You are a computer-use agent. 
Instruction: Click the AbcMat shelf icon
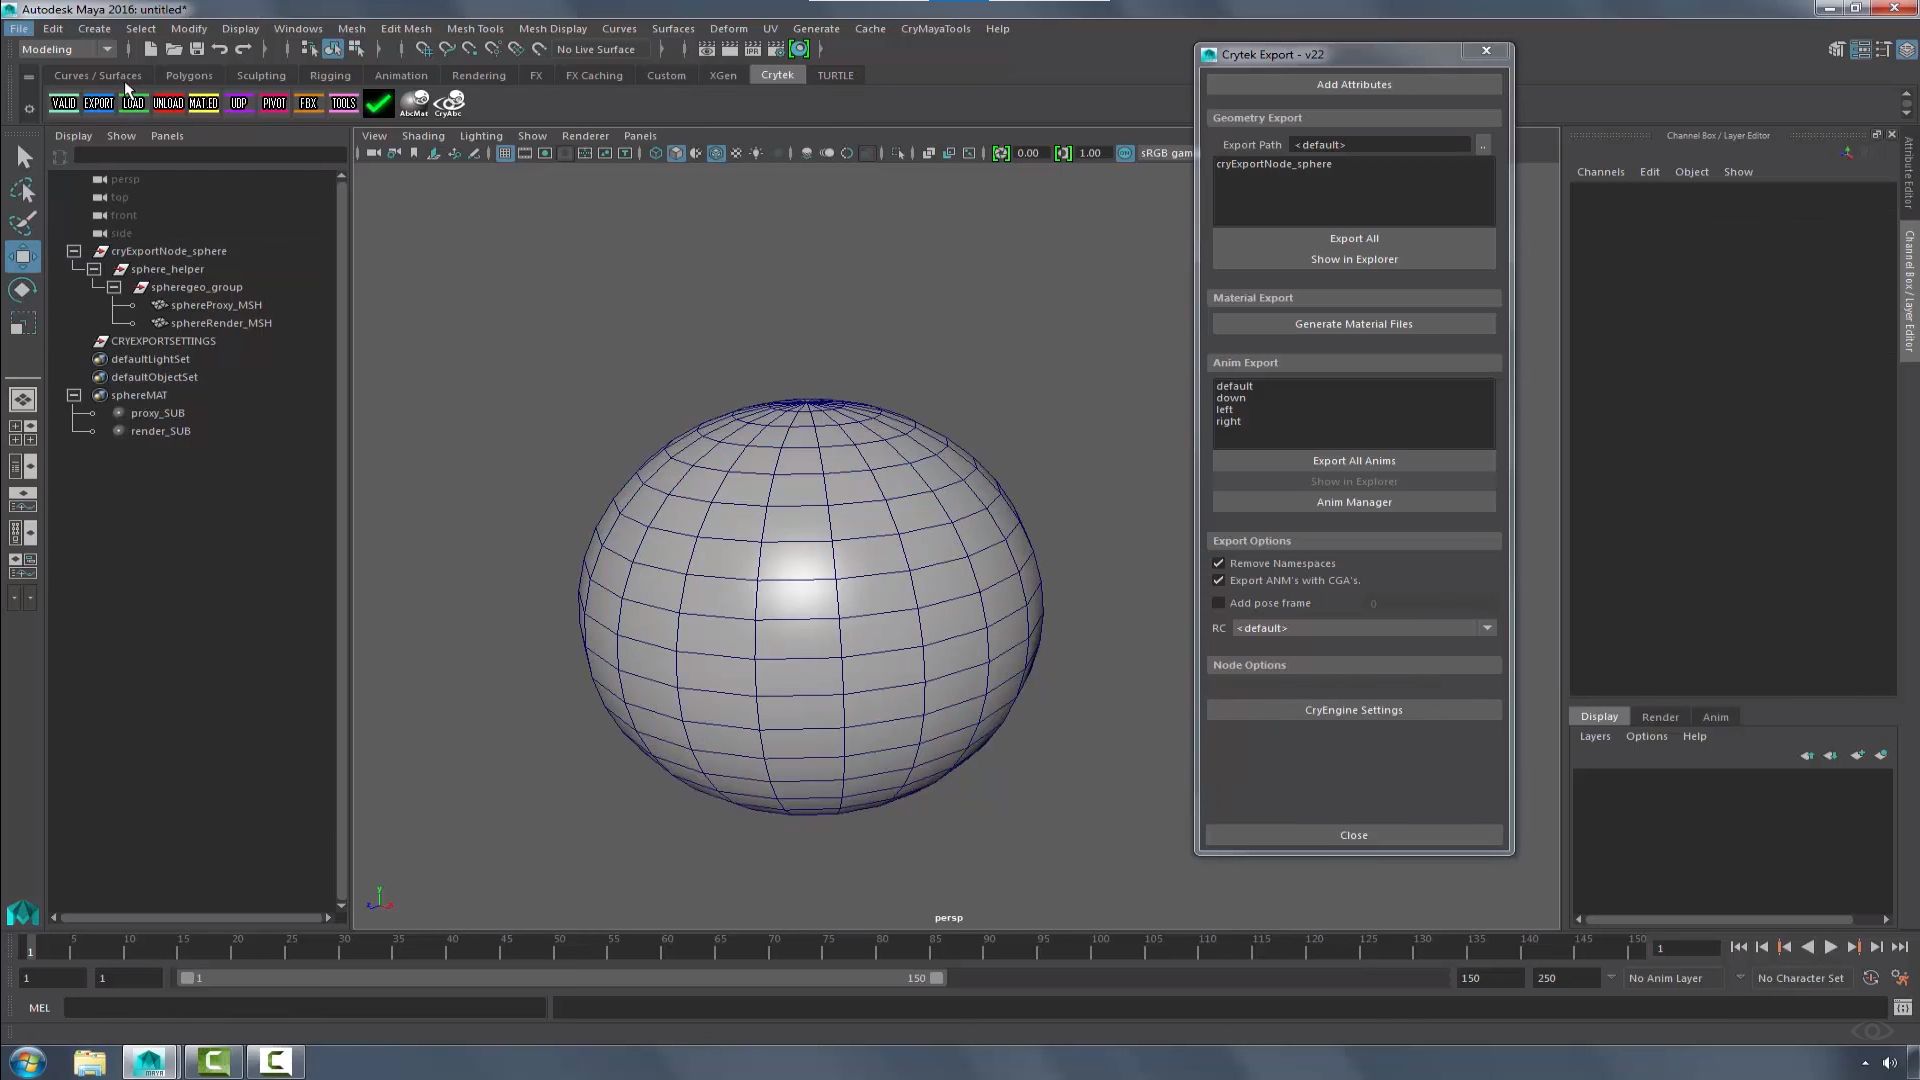414,103
